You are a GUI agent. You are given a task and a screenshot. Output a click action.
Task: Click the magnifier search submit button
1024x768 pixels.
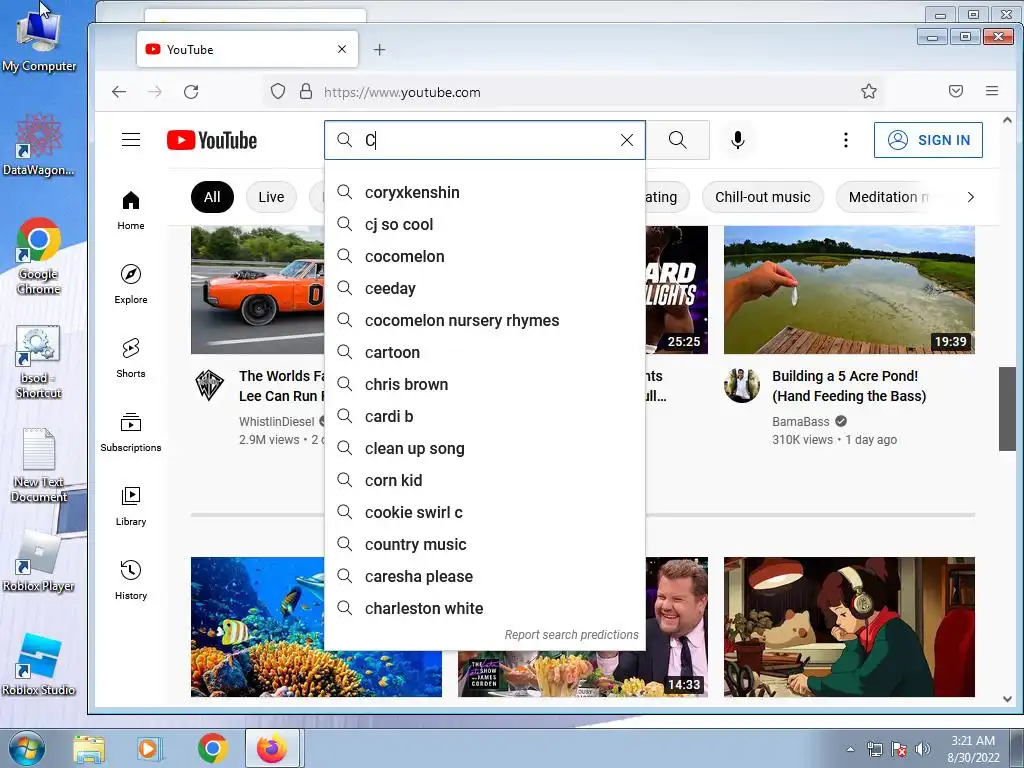[677, 140]
